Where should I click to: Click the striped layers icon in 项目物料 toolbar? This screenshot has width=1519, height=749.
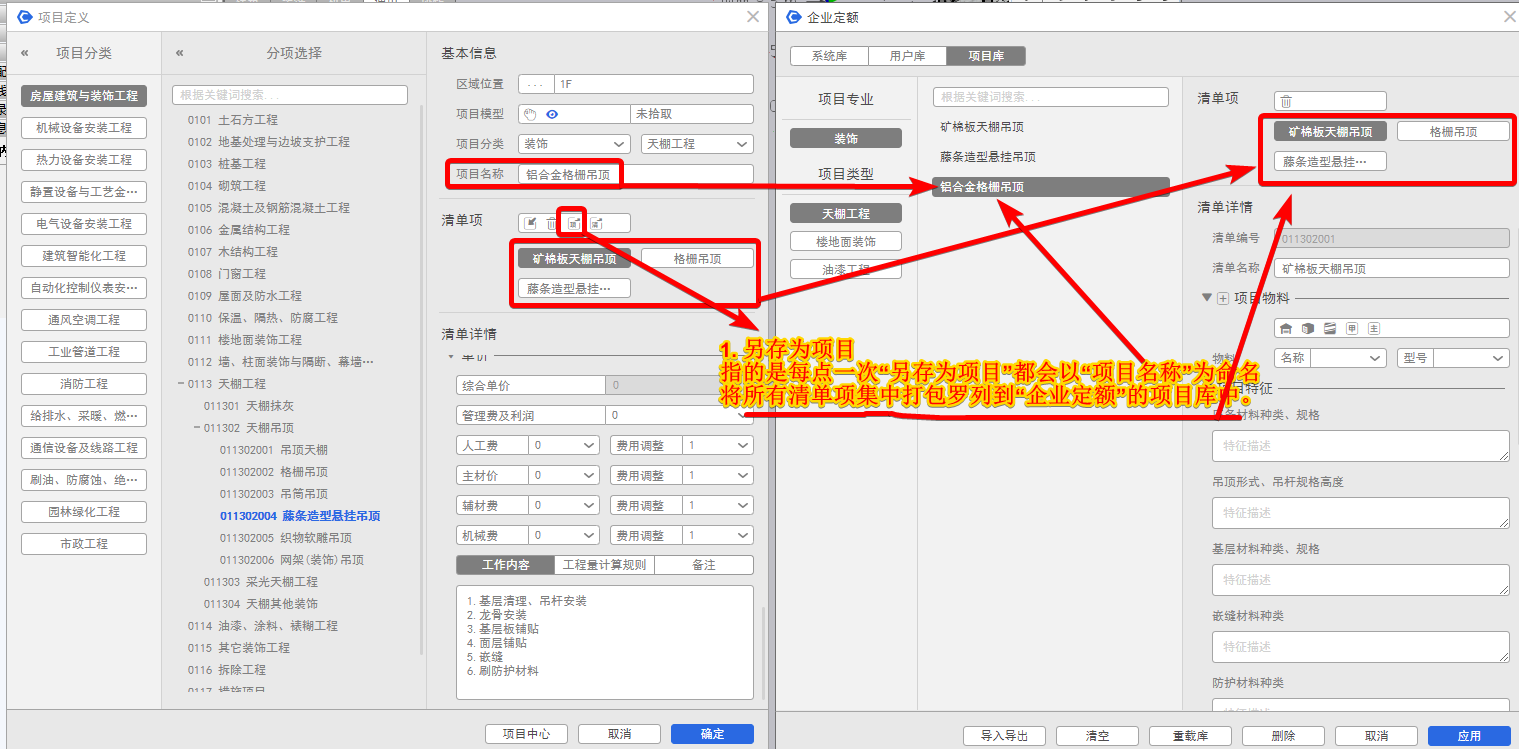(1330, 328)
